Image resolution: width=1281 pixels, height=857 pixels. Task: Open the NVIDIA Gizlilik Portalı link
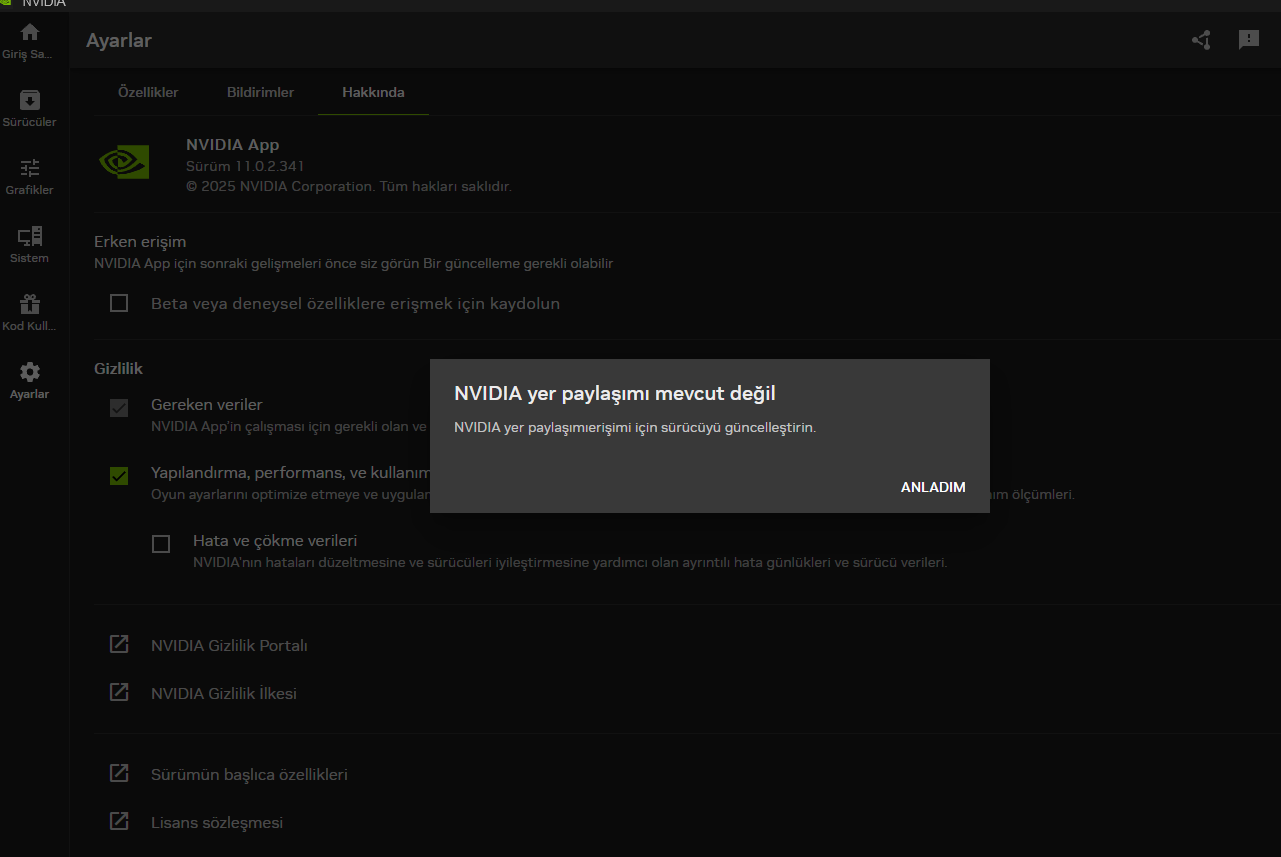click(x=229, y=645)
